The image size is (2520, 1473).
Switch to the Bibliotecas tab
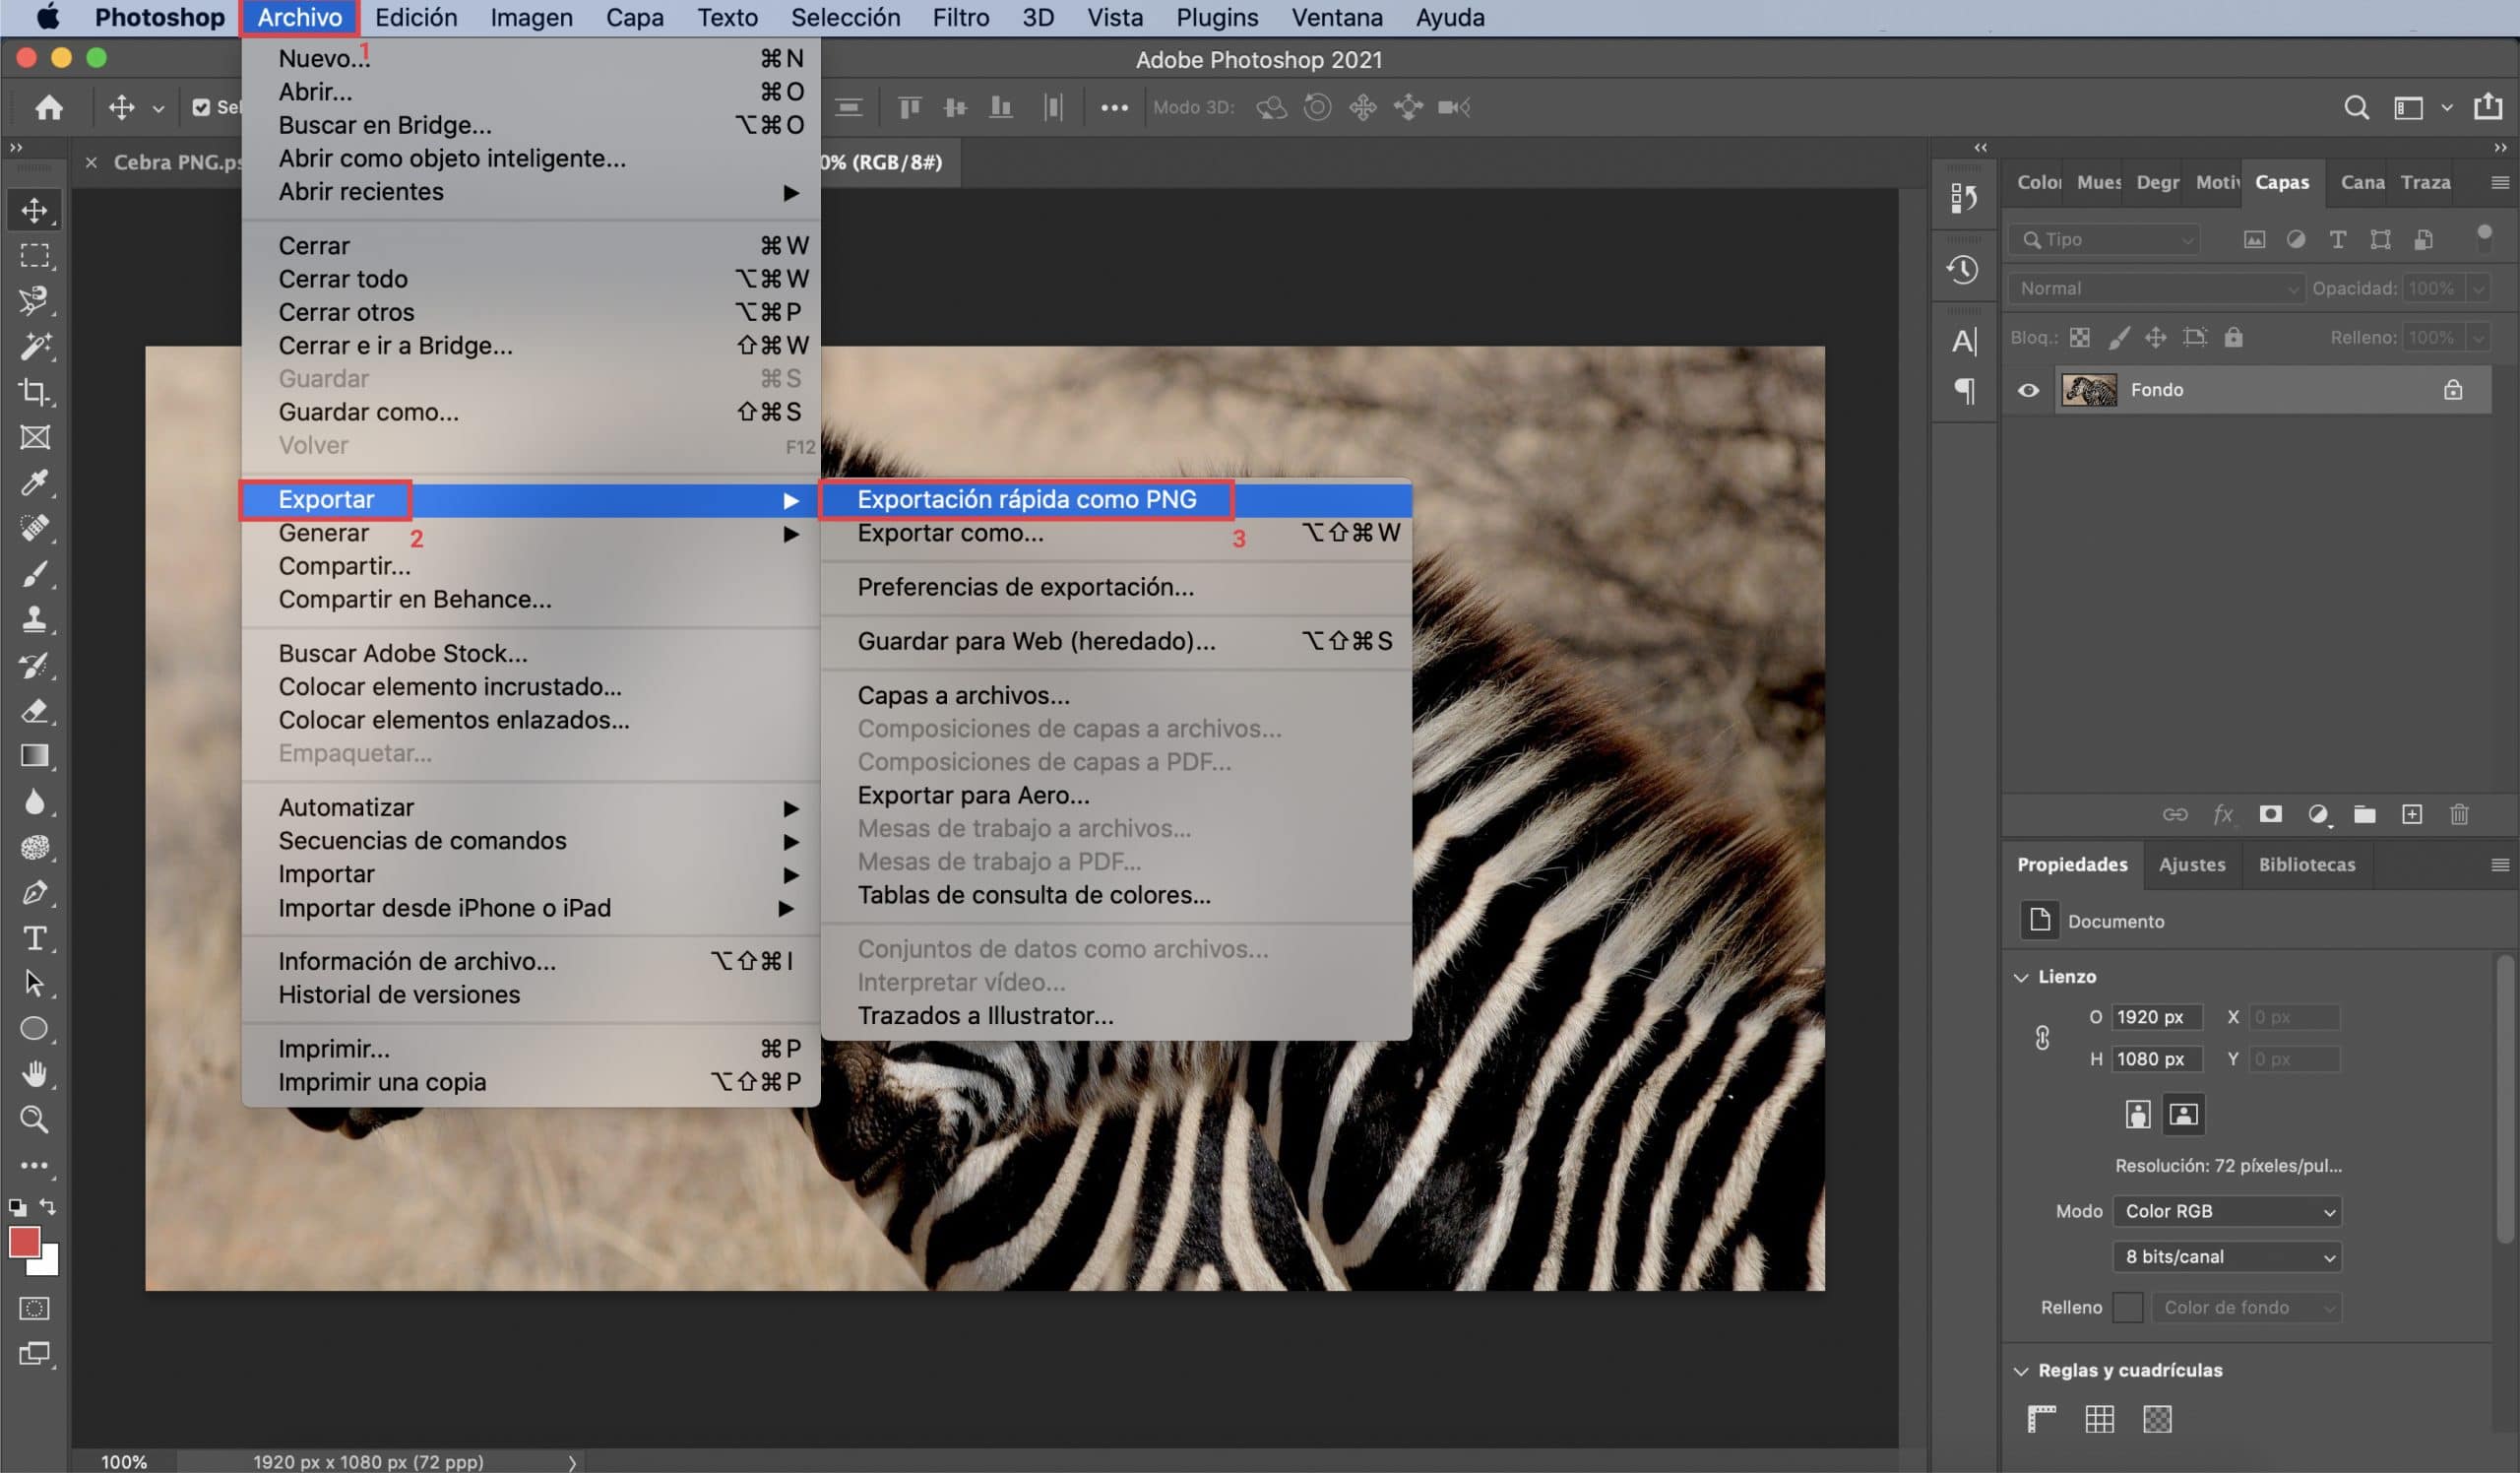coord(2306,865)
